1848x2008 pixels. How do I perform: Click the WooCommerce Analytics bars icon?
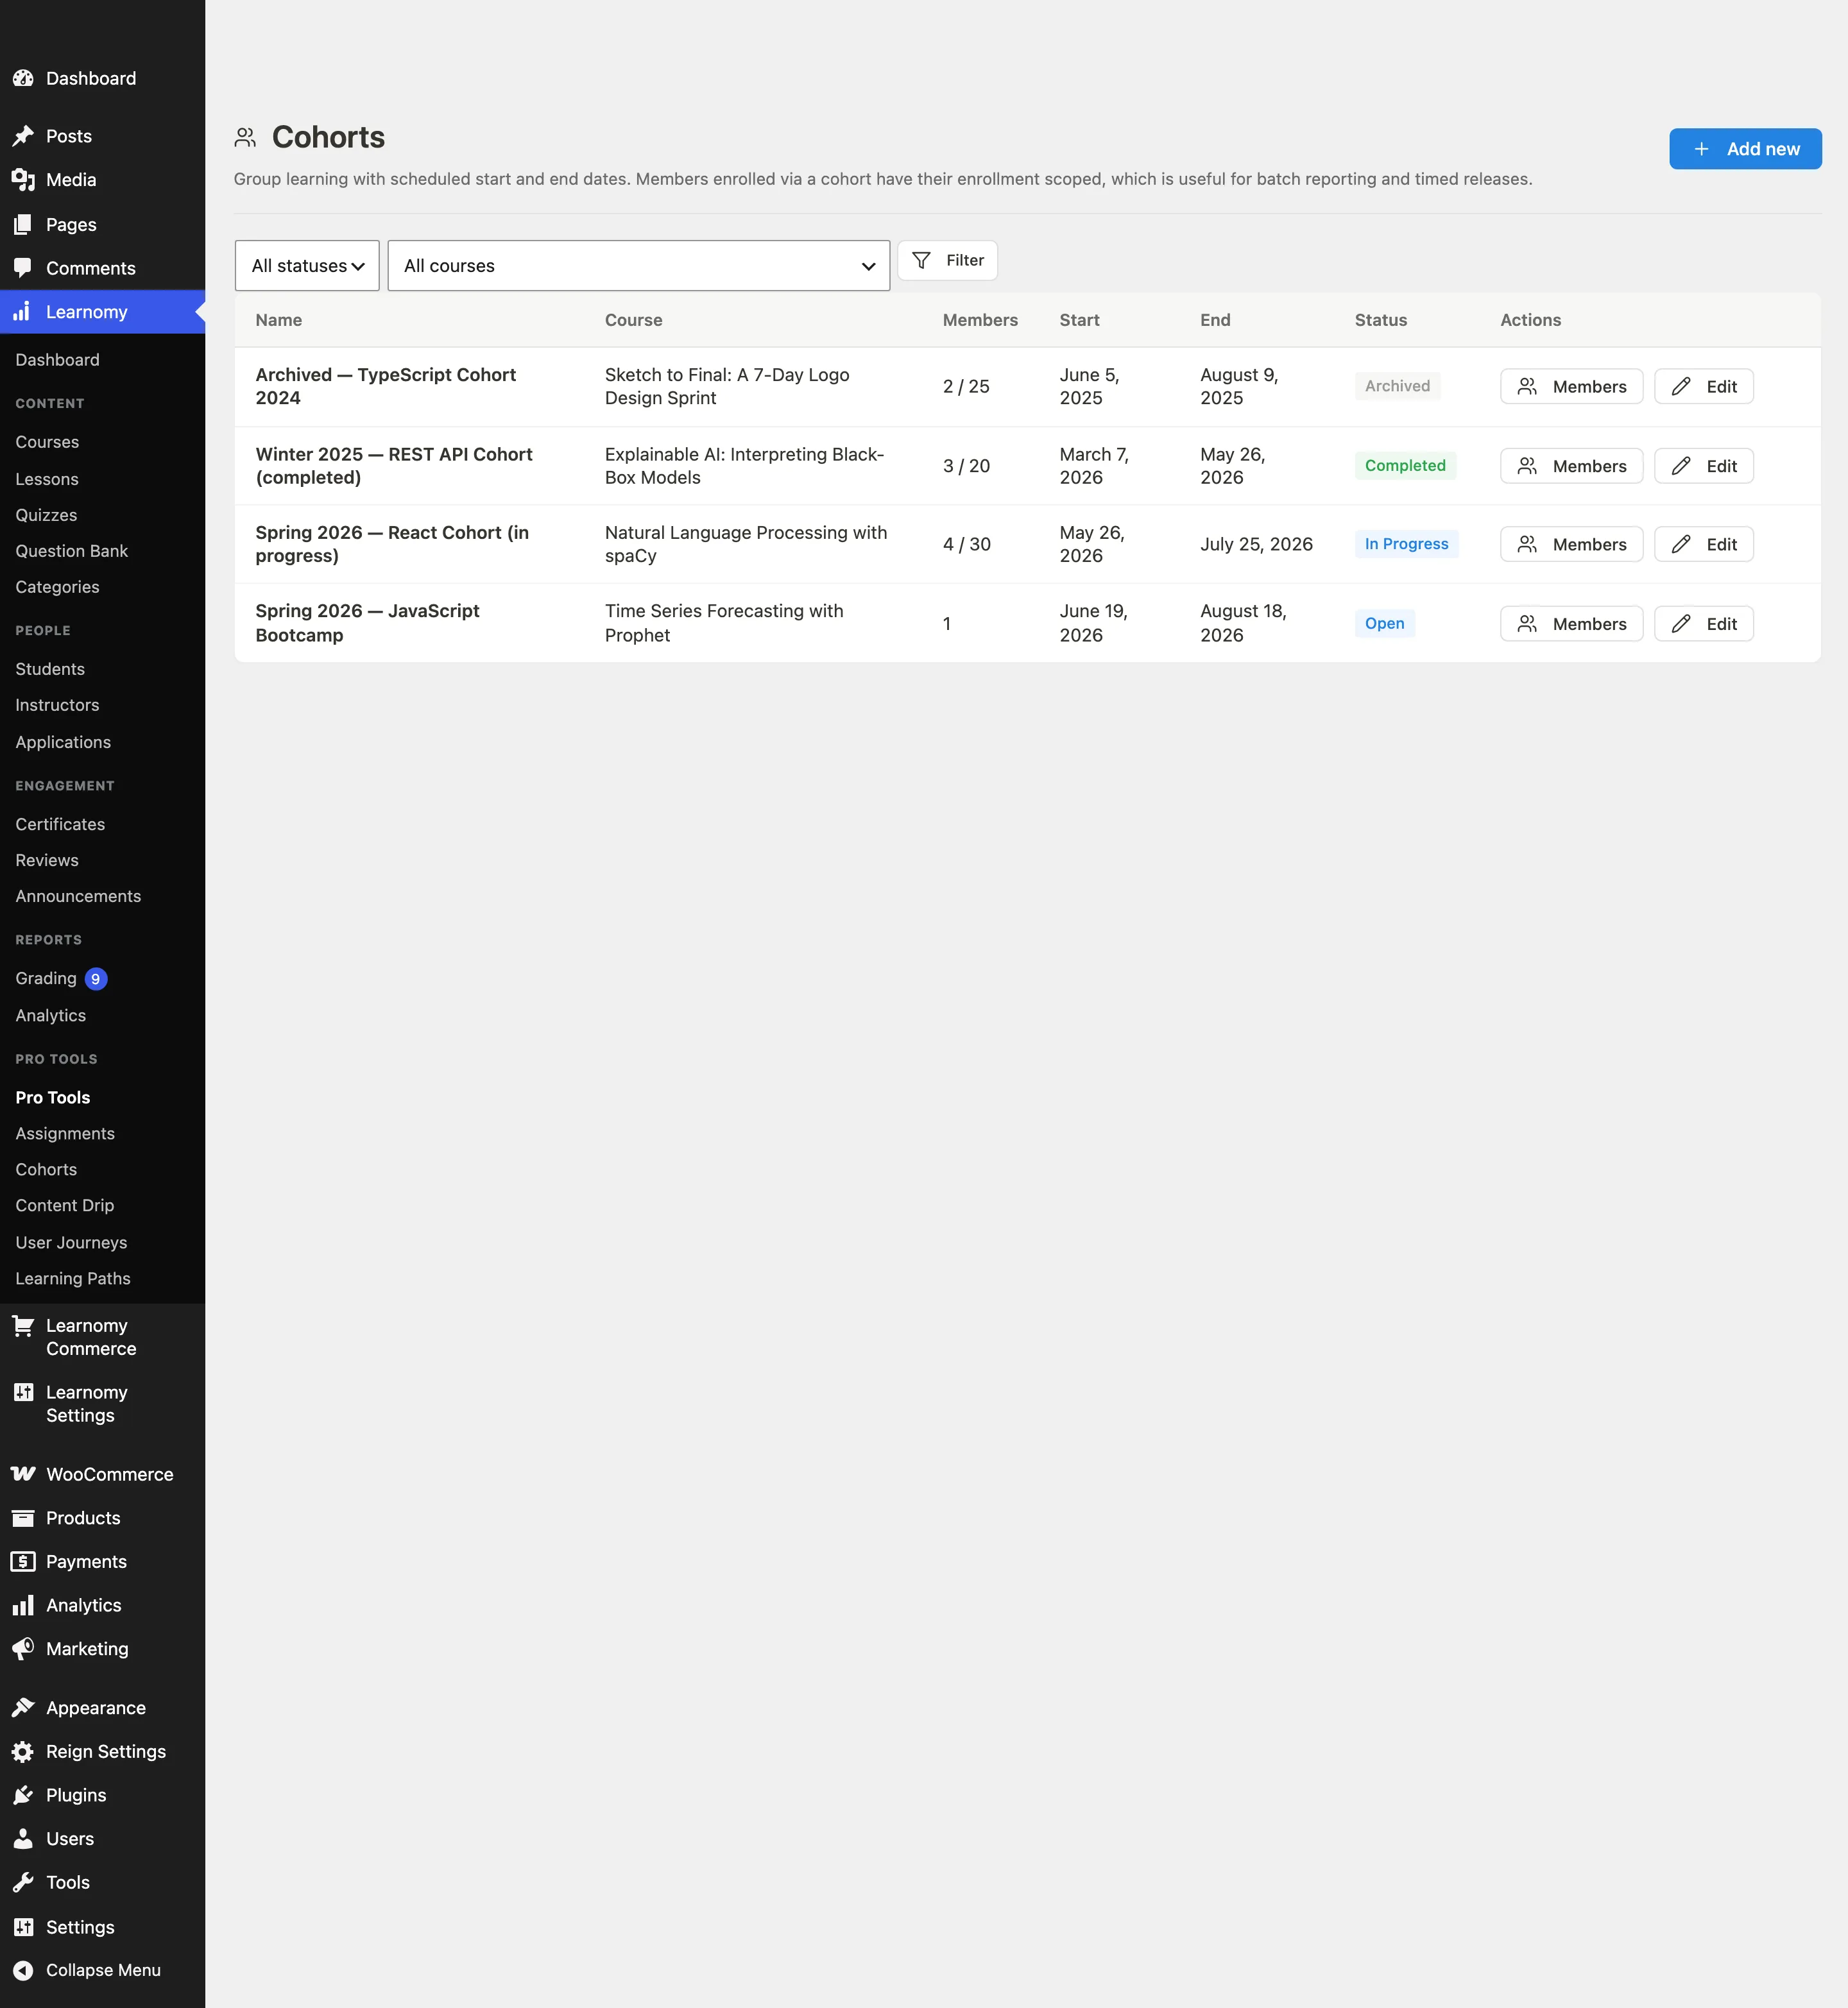23,1605
